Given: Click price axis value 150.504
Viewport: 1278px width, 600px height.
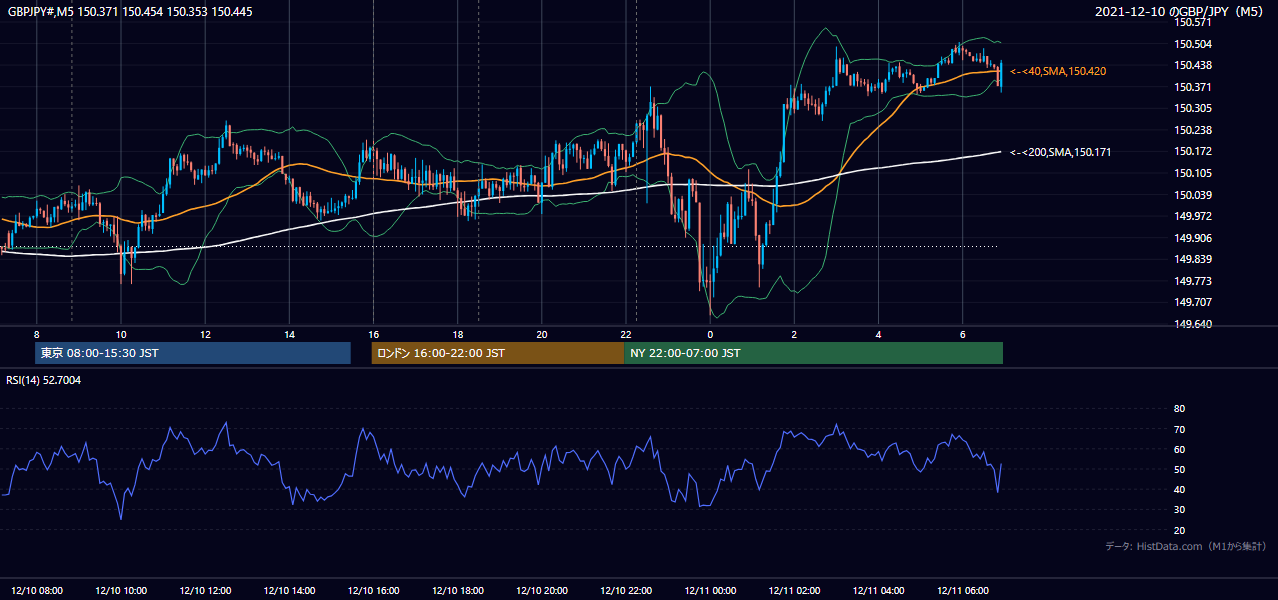Looking at the screenshot, I should (x=1192, y=44).
